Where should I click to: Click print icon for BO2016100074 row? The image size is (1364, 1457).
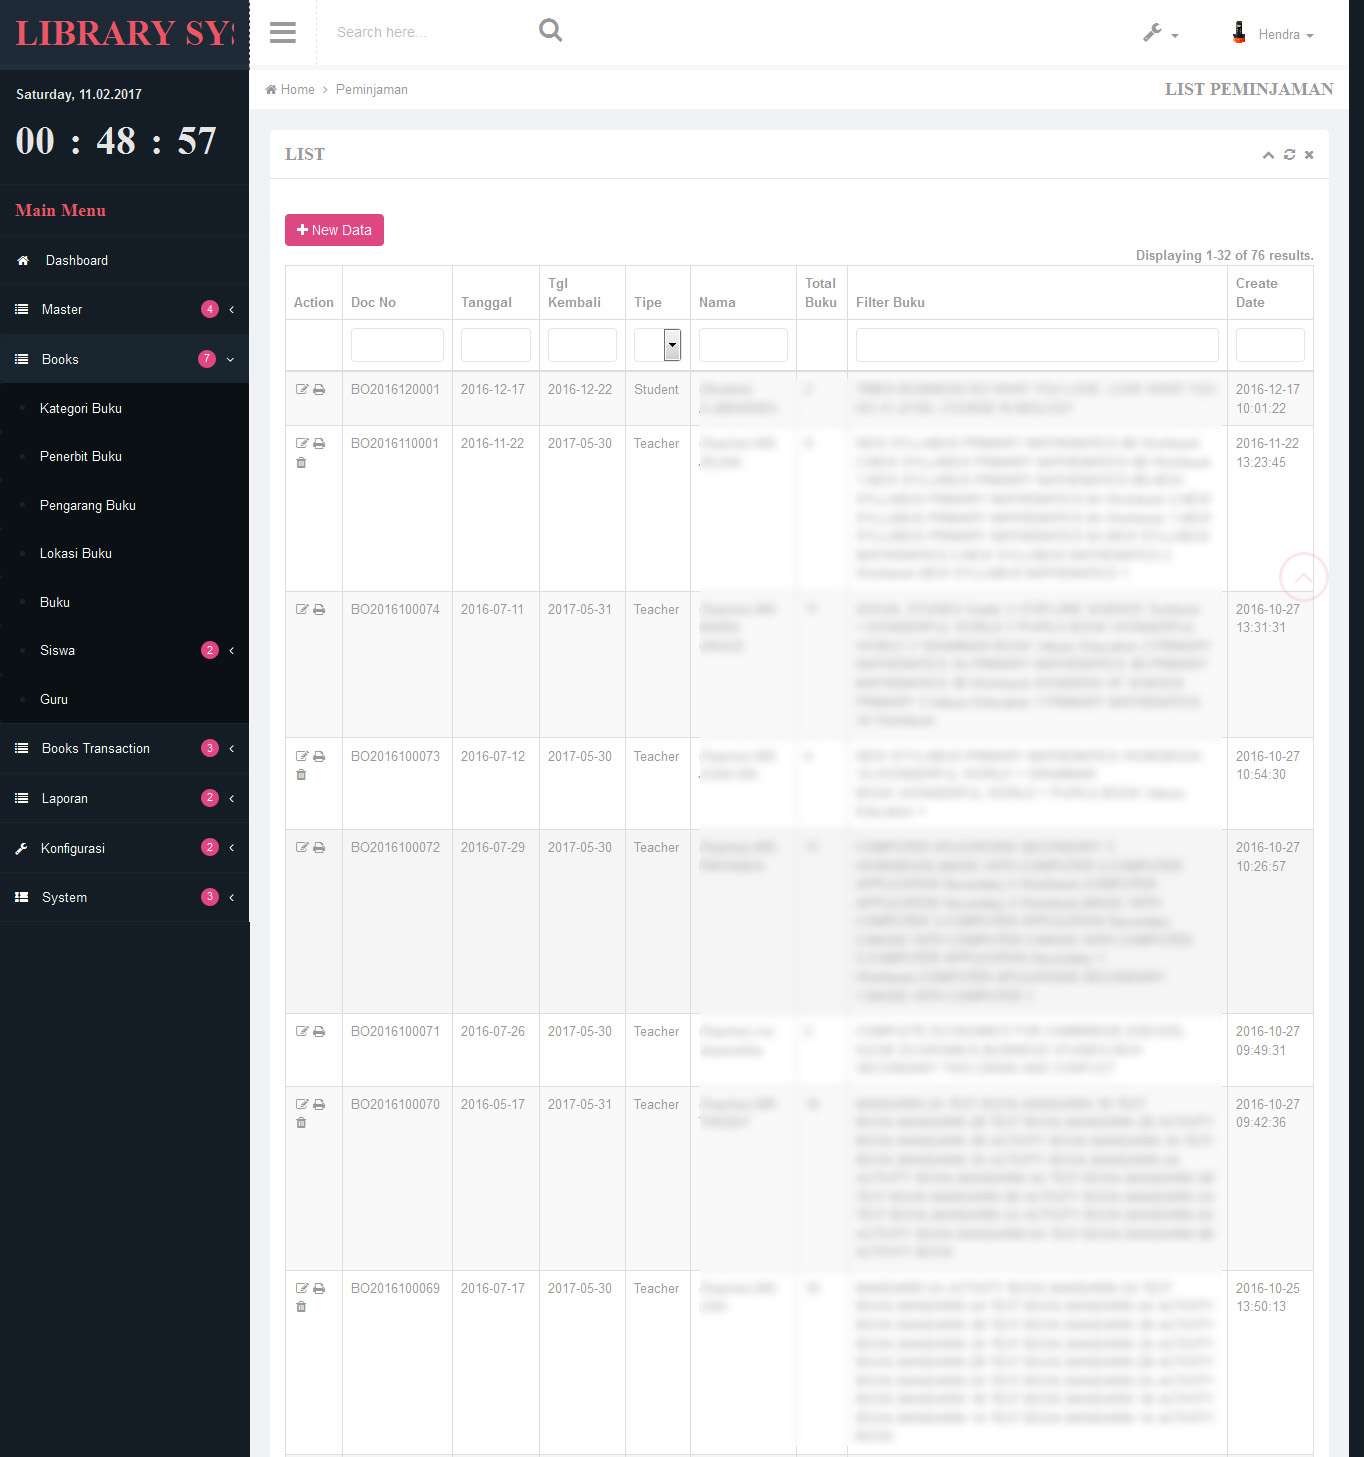pyautogui.click(x=319, y=610)
